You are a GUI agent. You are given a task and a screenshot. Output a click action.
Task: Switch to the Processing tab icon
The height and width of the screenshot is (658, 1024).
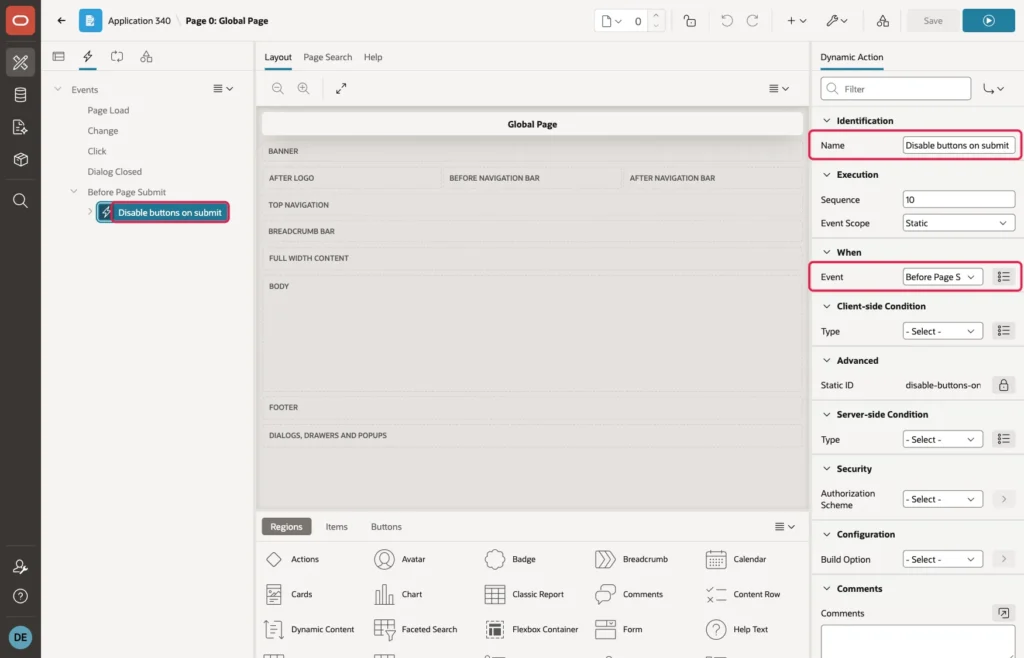tap(117, 57)
